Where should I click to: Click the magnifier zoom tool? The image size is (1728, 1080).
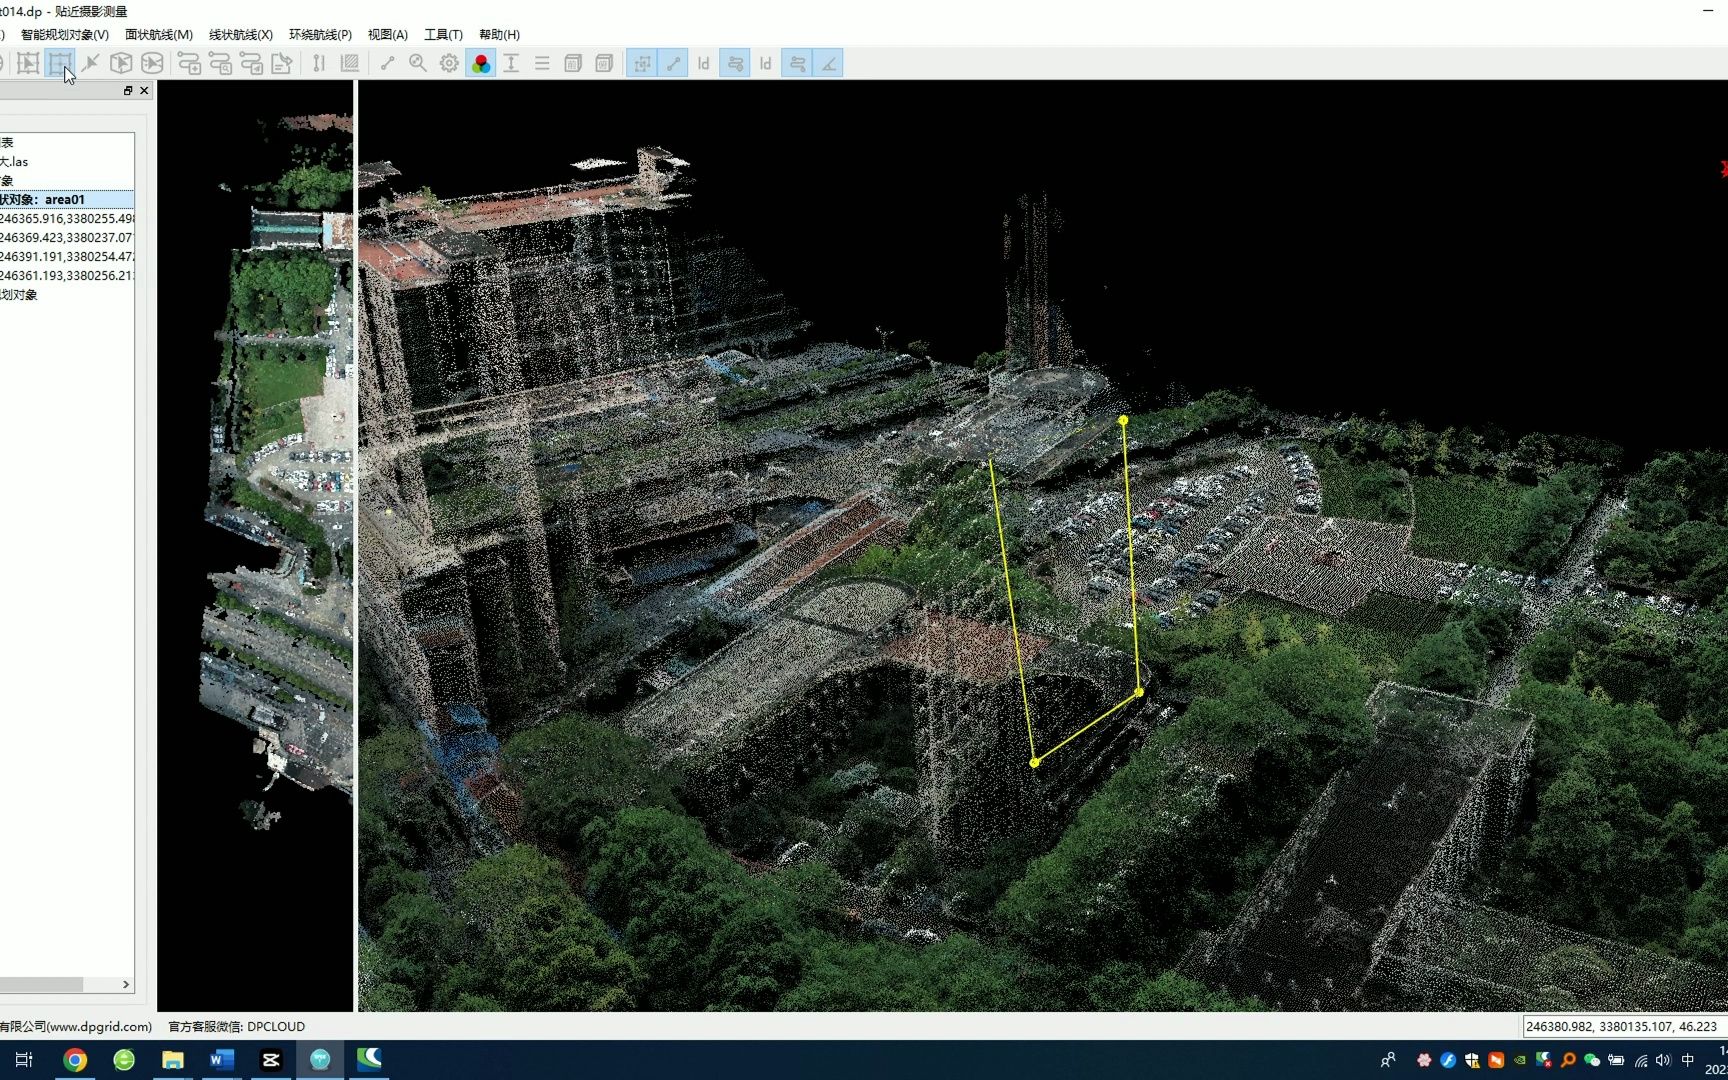click(x=418, y=63)
